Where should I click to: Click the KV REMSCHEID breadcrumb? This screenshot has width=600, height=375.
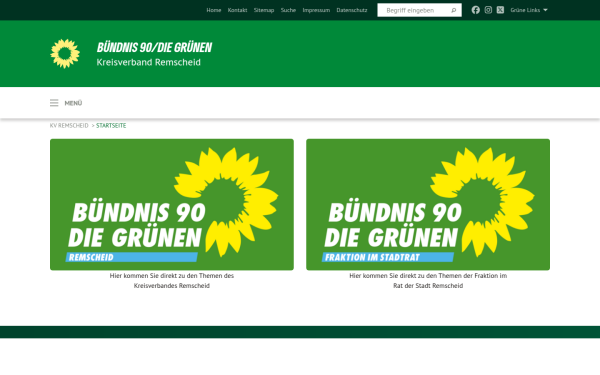[69, 126]
